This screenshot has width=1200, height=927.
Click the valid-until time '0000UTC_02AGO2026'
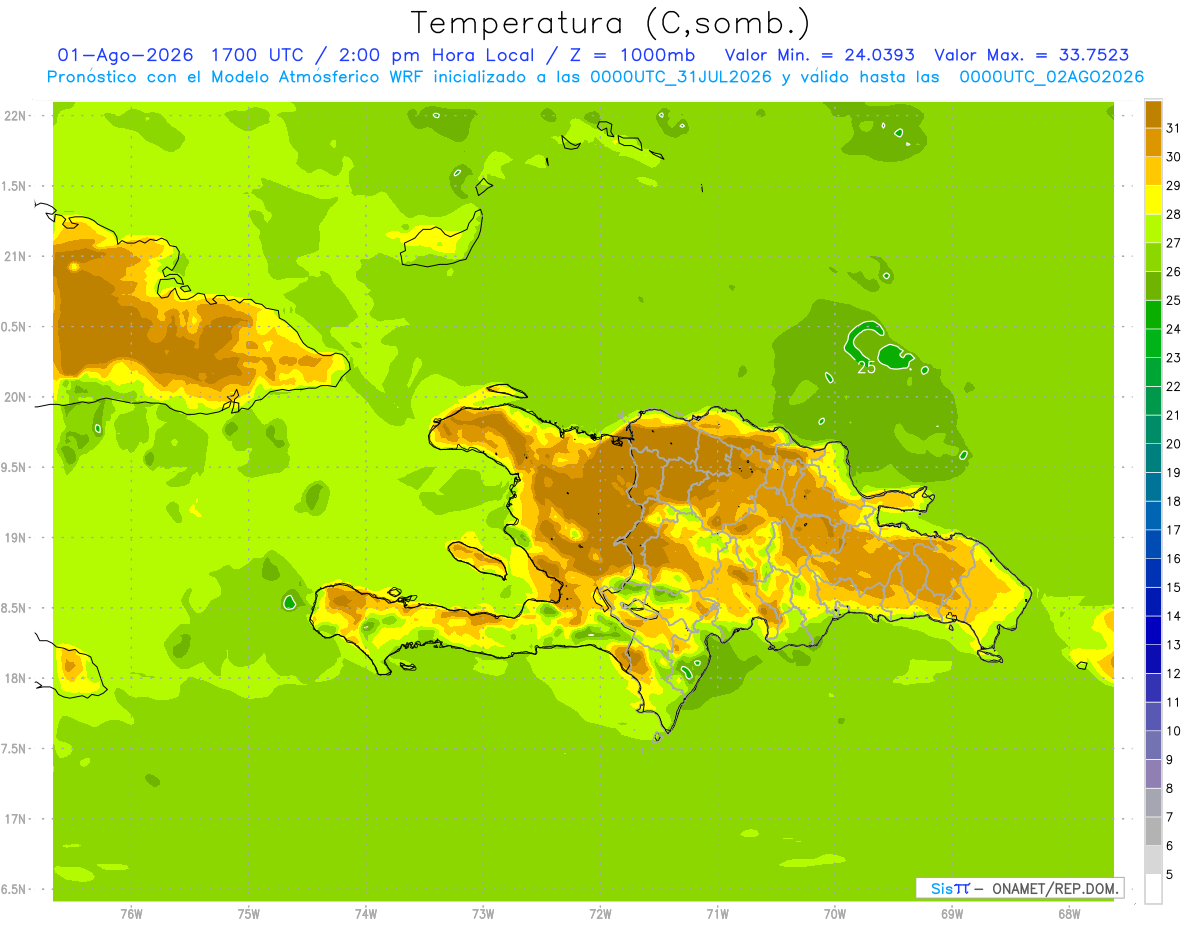tap(1051, 77)
